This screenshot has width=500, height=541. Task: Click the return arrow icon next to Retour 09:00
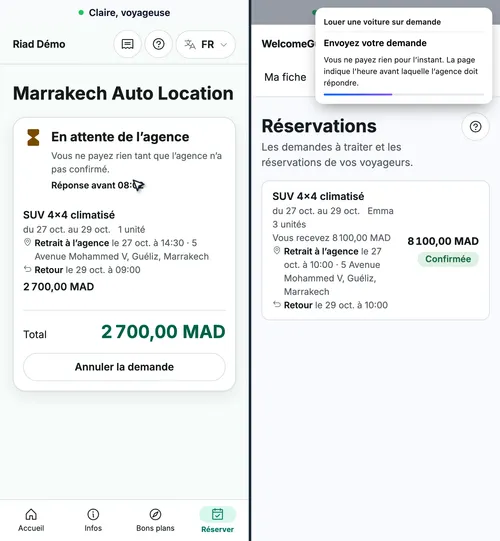pos(28,269)
